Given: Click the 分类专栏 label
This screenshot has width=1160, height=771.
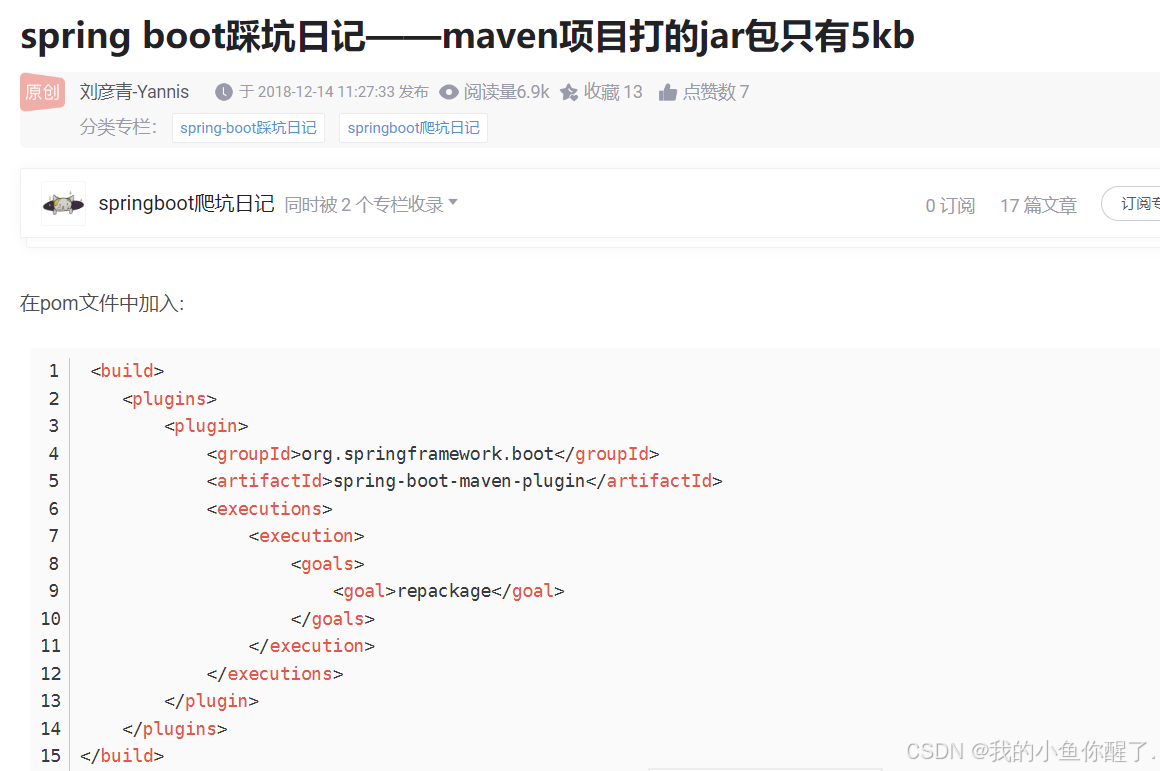Looking at the screenshot, I should click(x=118, y=127).
